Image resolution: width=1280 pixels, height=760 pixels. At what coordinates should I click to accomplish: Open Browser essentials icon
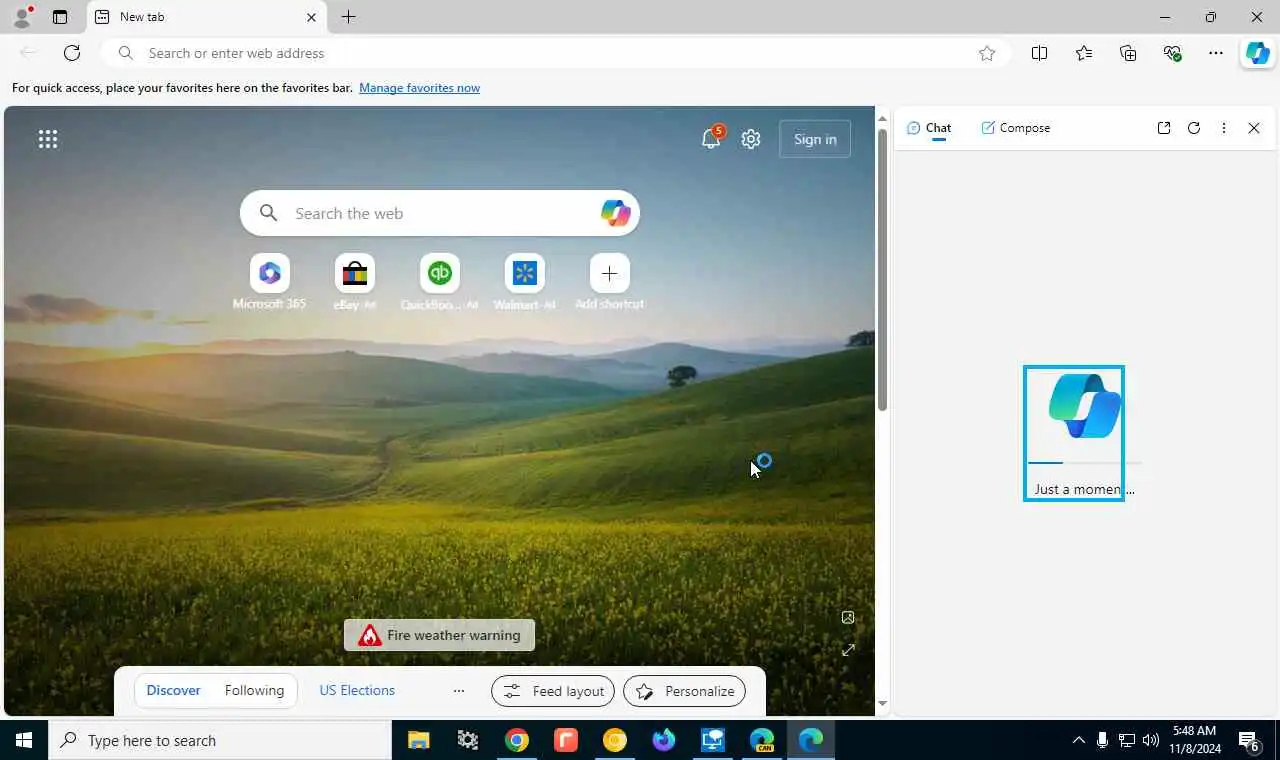click(1172, 53)
